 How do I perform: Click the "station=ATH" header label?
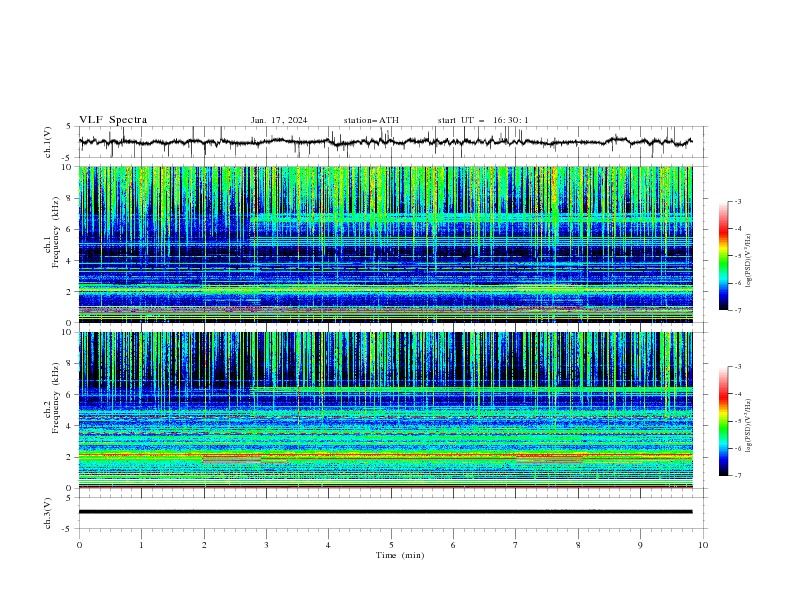(371, 120)
